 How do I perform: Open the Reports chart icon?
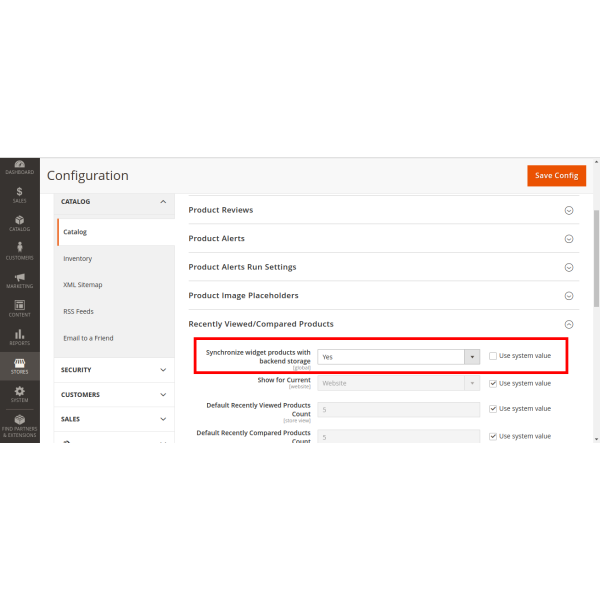[x=19, y=337]
